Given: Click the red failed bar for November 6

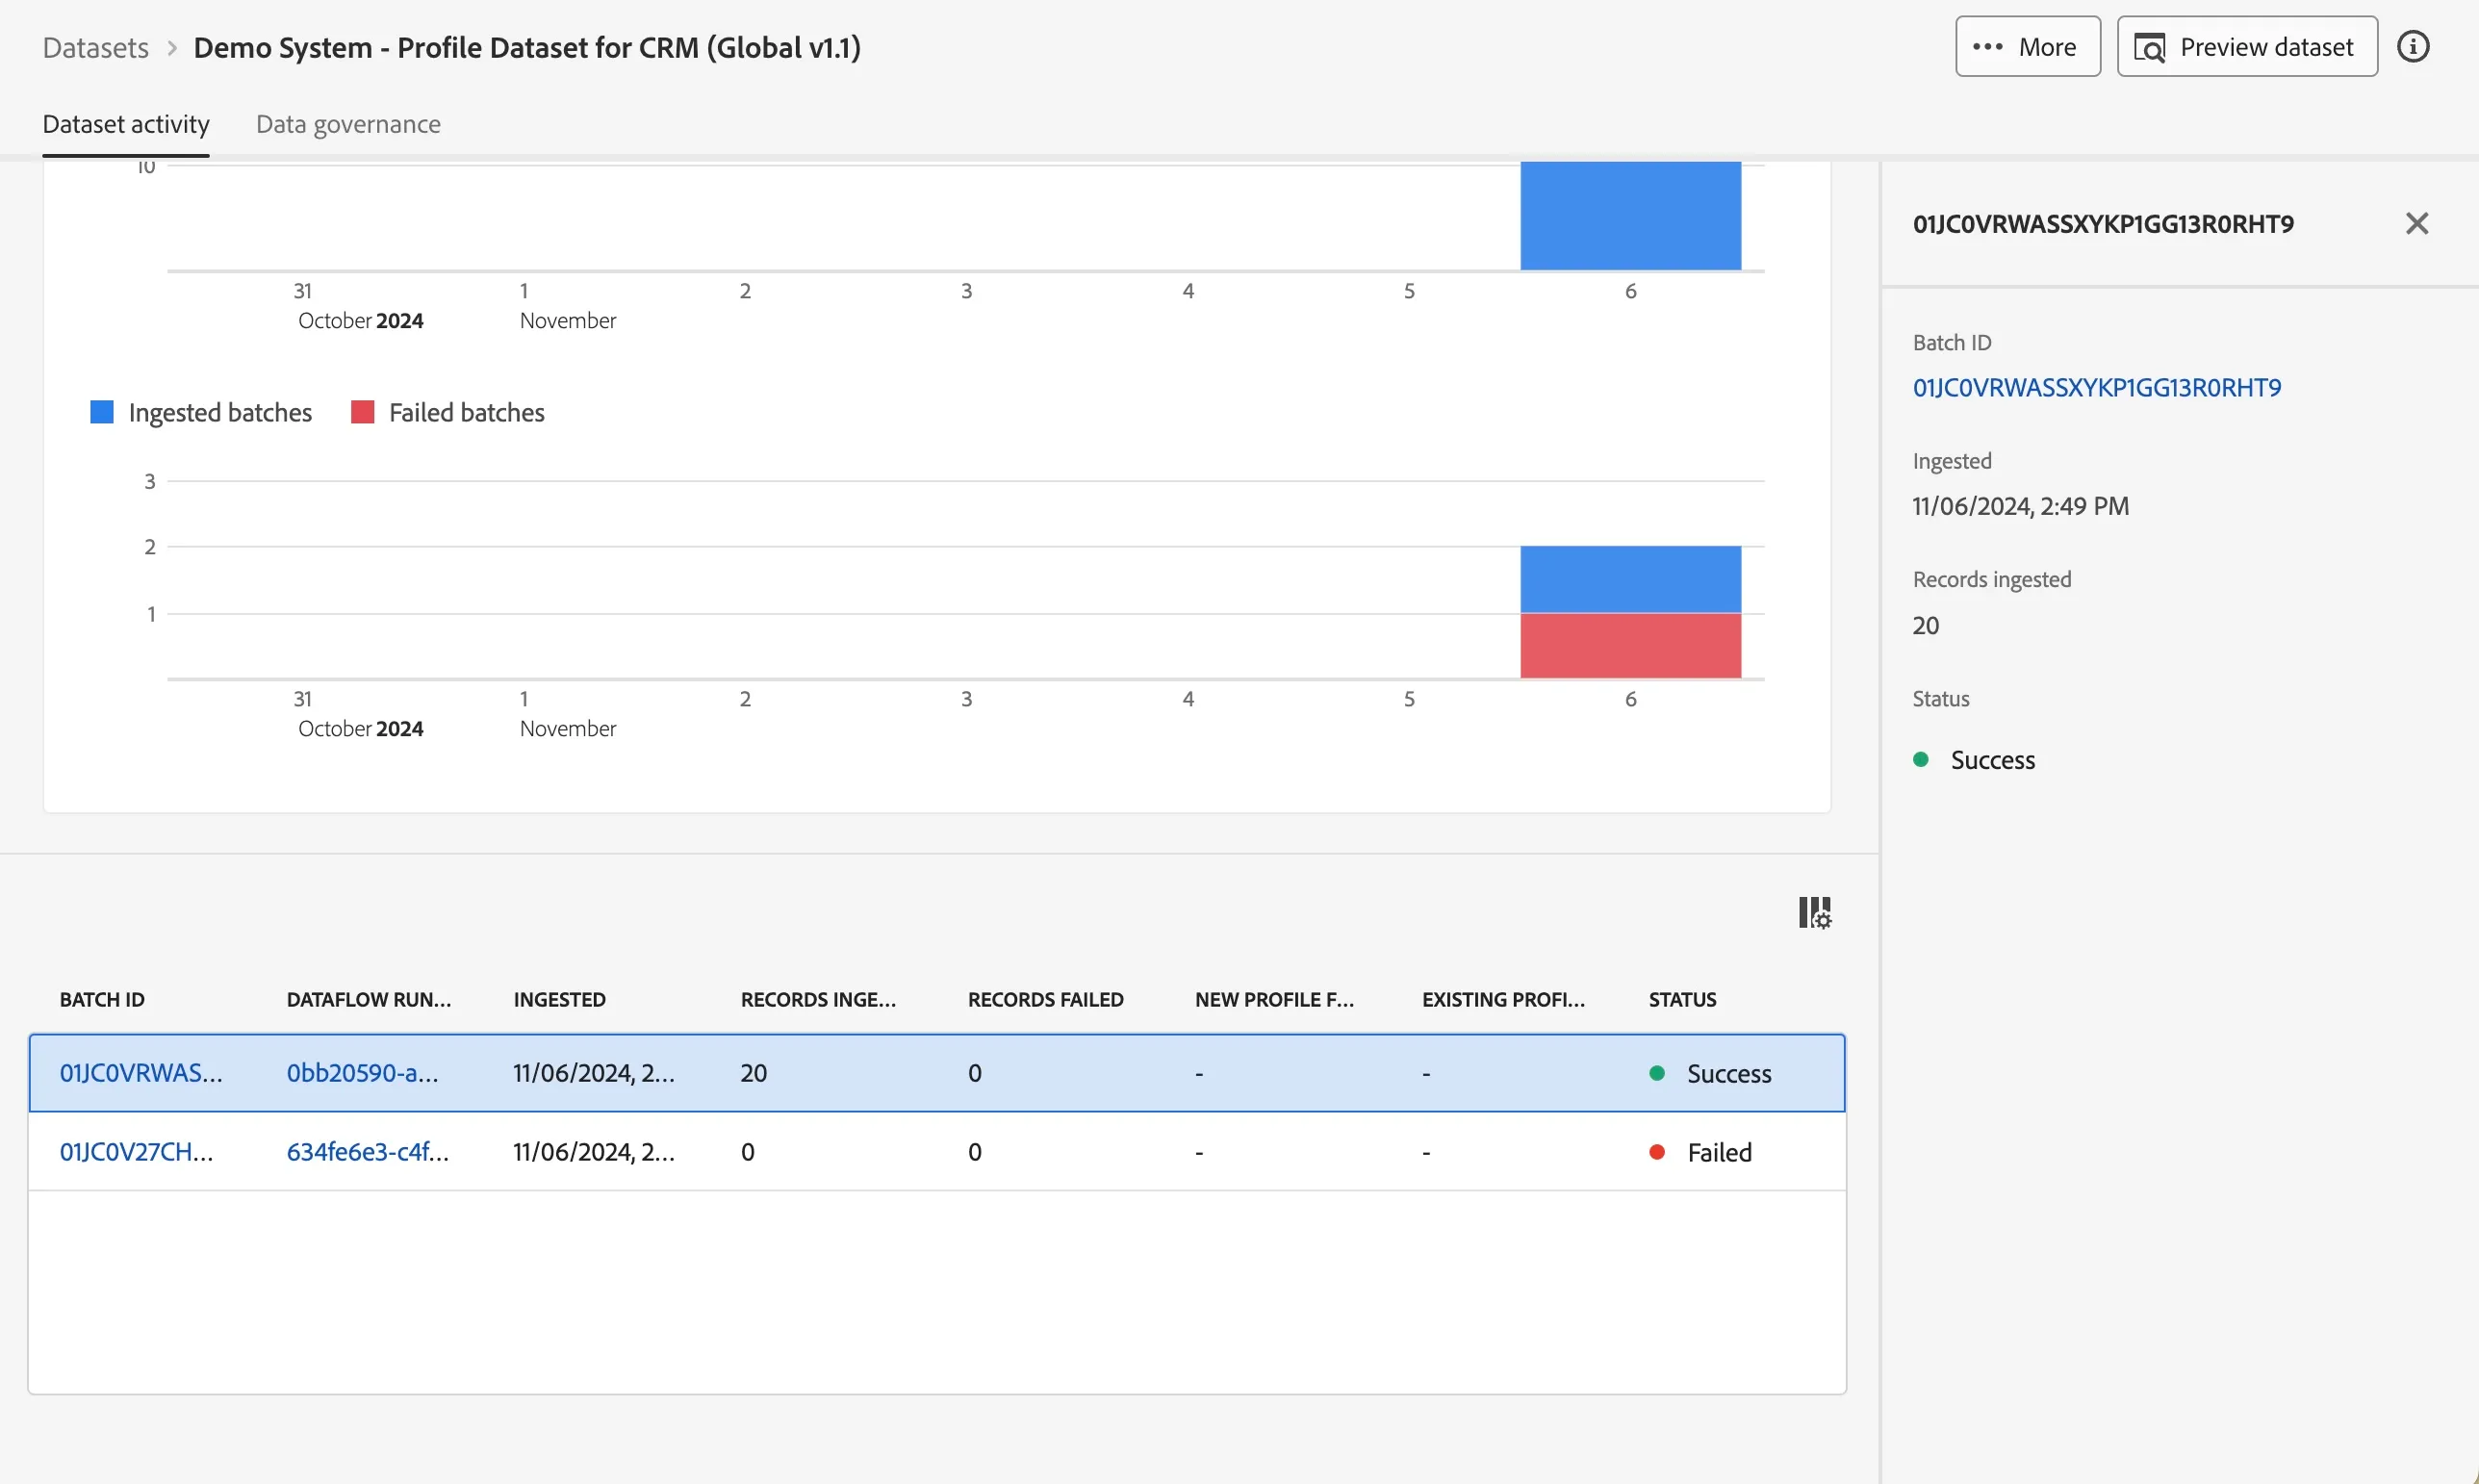Looking at the screenshot, I should click(x=1630, y=646).
